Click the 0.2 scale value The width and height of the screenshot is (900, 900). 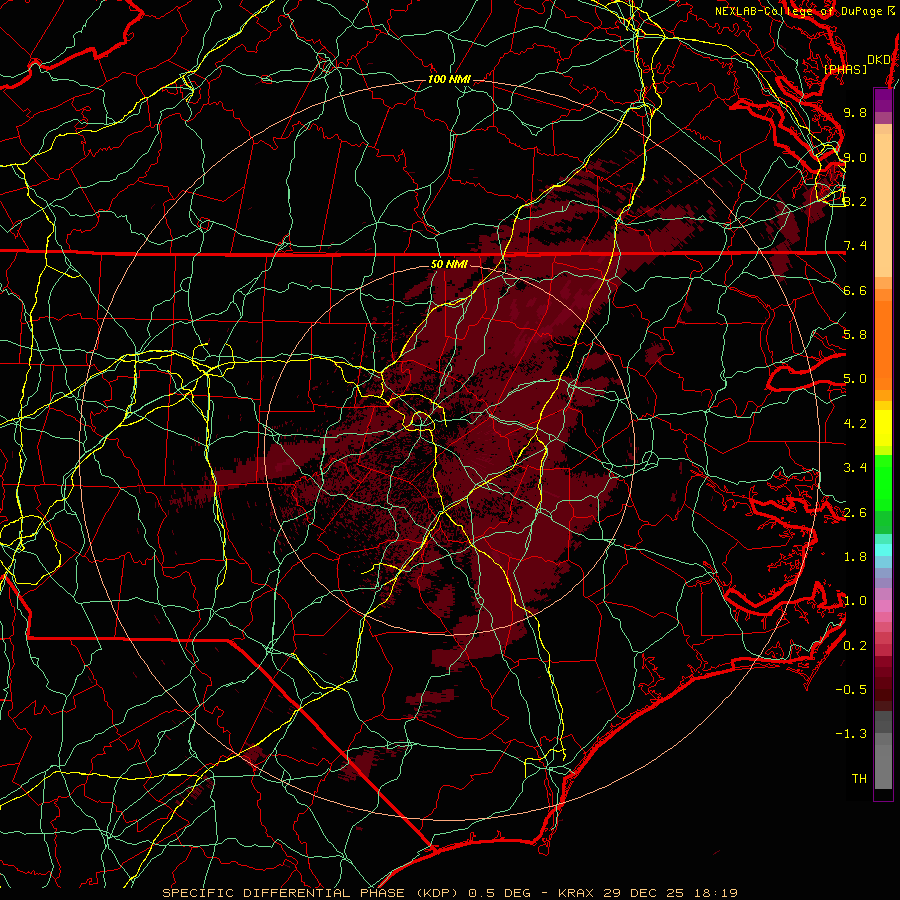pyautogui.click(x=855, y=646)
